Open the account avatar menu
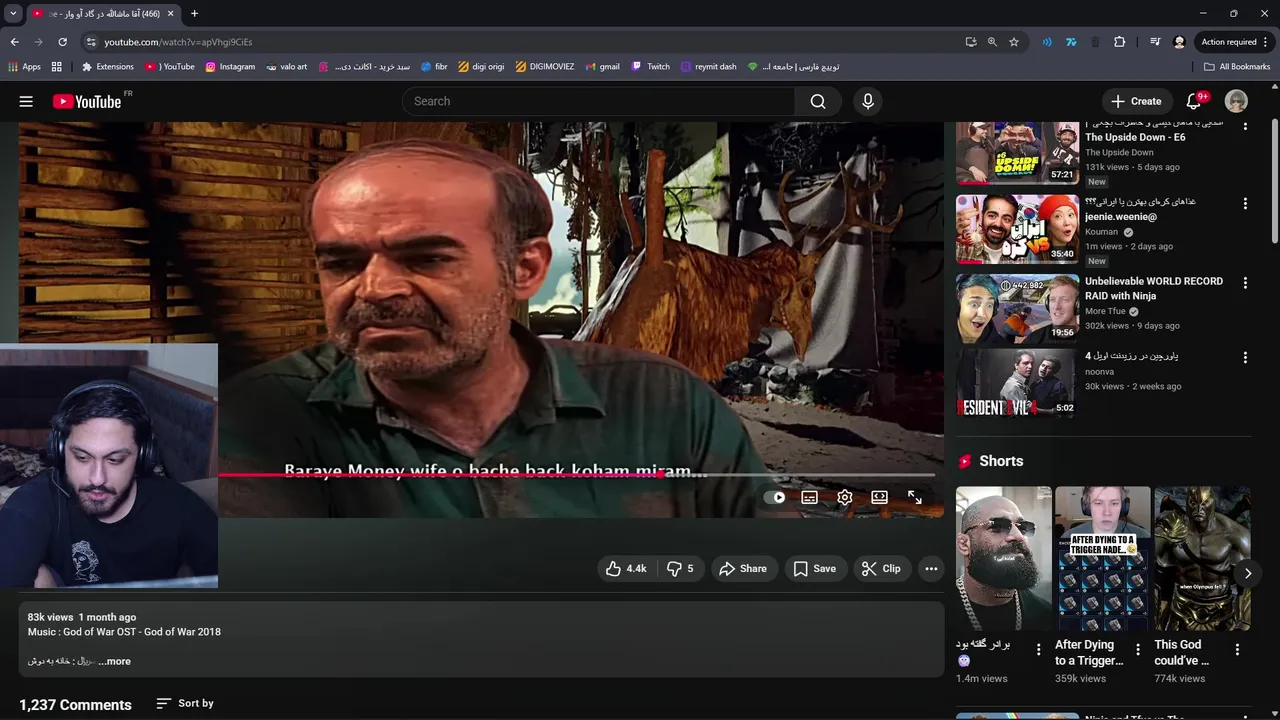Screen dimensions: 1280x720 [x=1237, y=101]
